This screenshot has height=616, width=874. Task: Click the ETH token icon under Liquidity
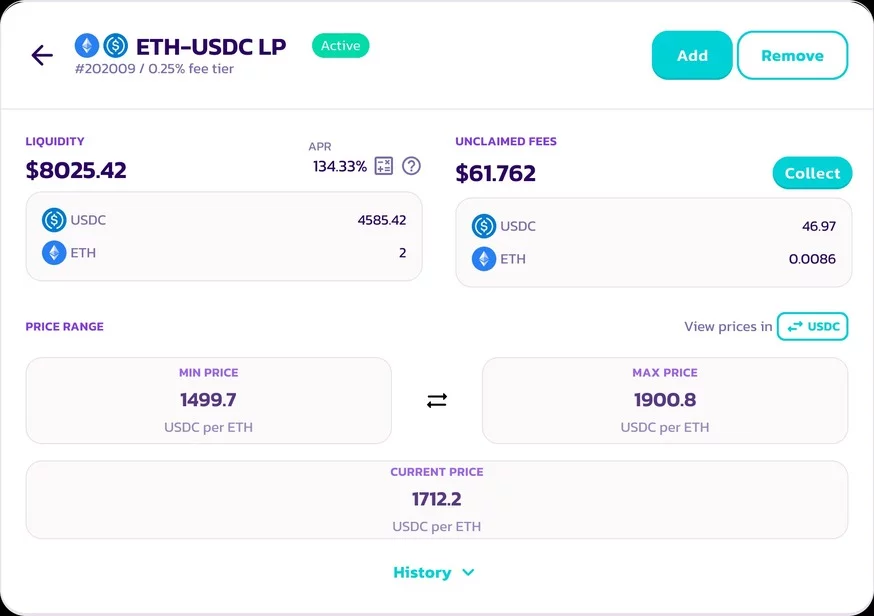(54, 253)
